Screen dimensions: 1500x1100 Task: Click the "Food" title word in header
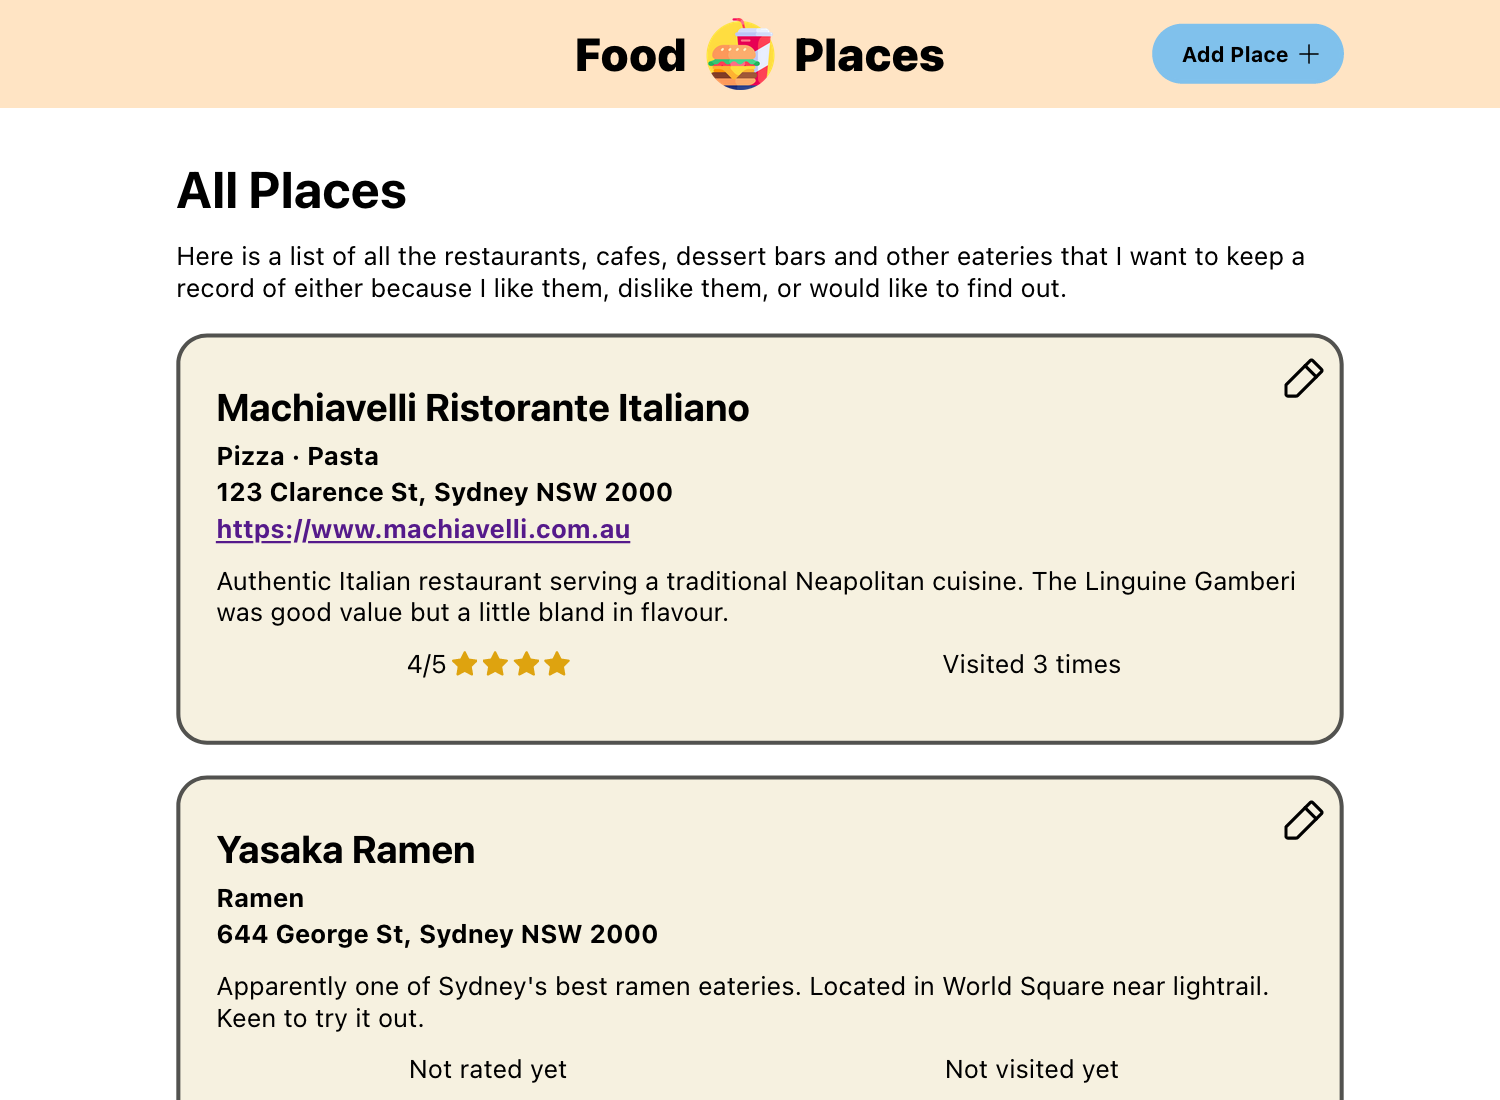coord(630,56)
